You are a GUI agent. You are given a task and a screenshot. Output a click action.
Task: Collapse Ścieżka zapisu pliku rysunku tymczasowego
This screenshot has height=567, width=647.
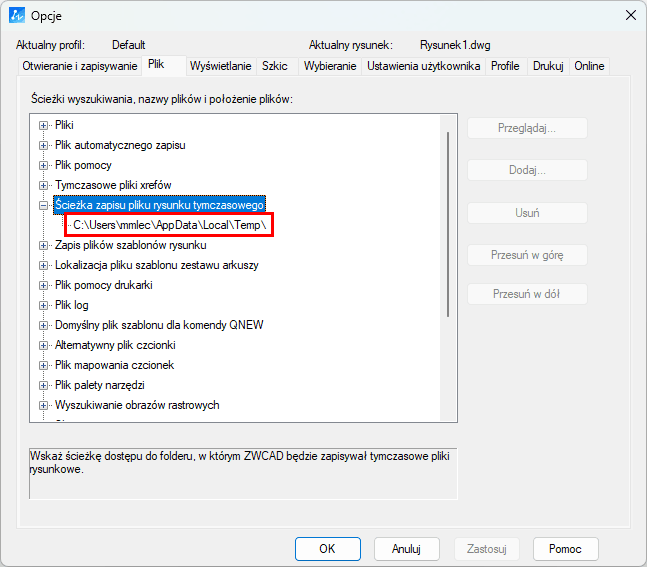(x=43, y=205)
